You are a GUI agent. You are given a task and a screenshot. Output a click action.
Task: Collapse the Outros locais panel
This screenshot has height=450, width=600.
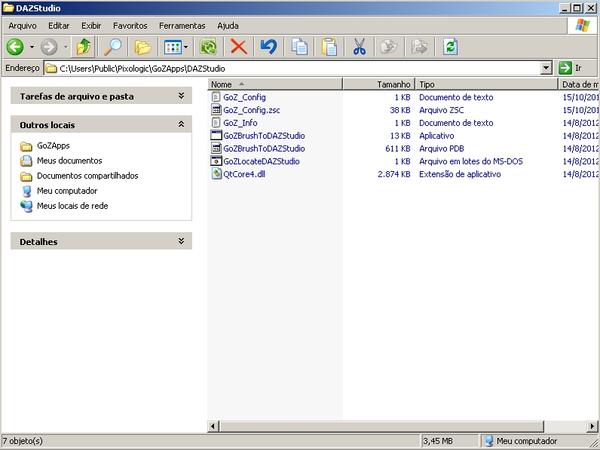(x=181, y=124)
